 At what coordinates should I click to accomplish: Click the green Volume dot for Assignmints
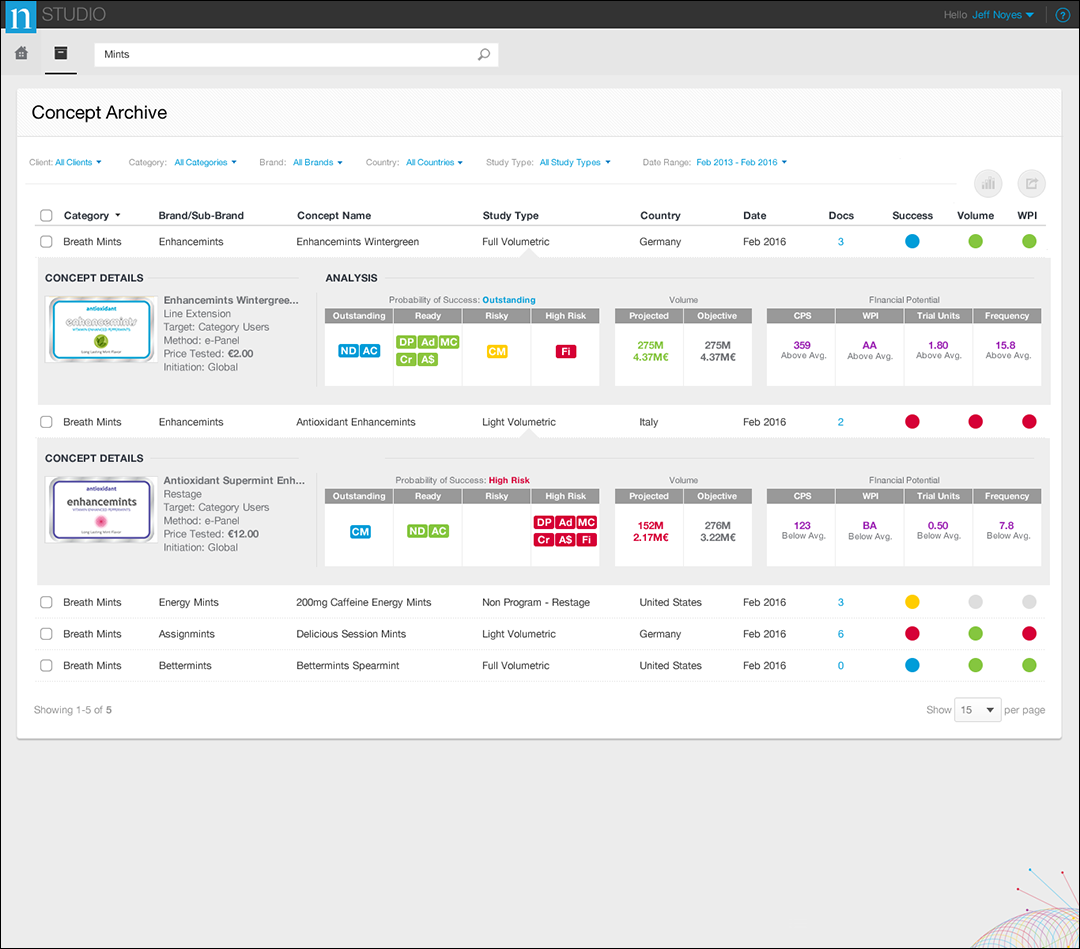click(x=975, y=634)
